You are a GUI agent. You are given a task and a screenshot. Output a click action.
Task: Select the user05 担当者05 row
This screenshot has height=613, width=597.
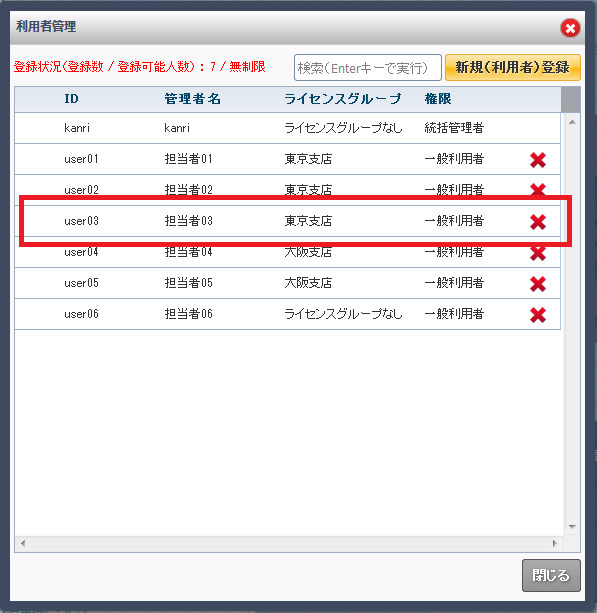[287, 283]
